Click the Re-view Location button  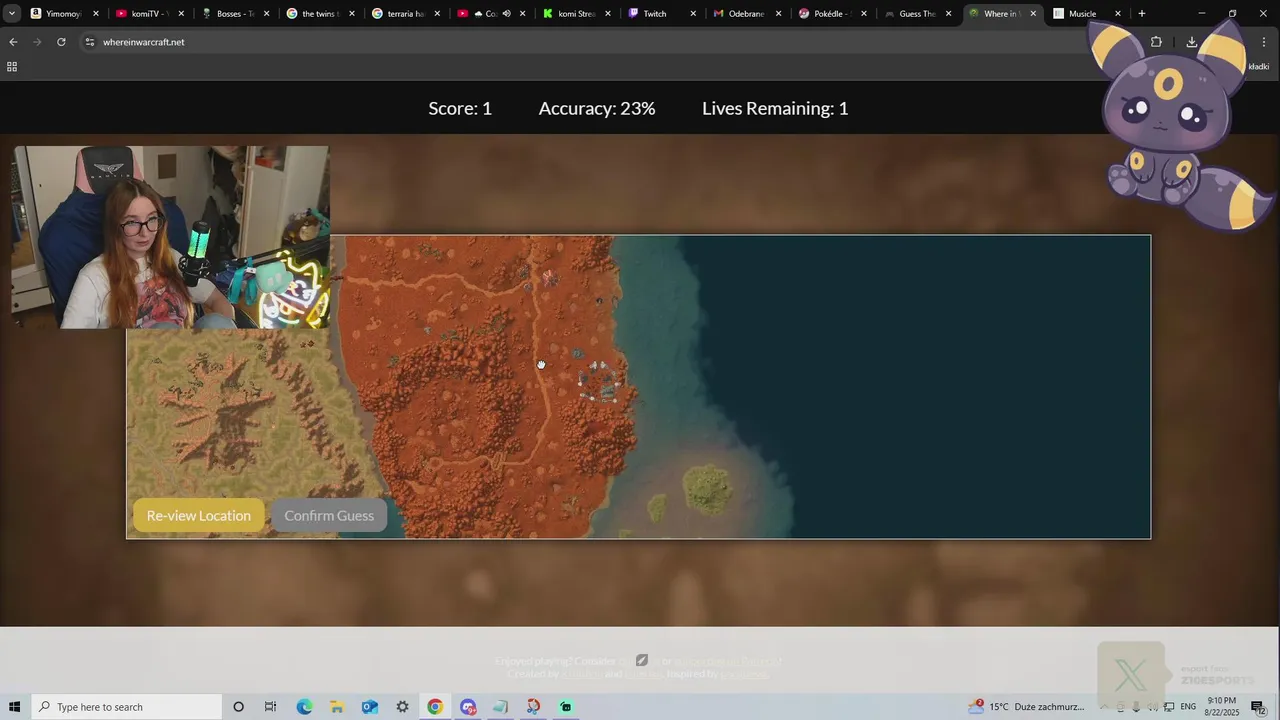point(198,515)
